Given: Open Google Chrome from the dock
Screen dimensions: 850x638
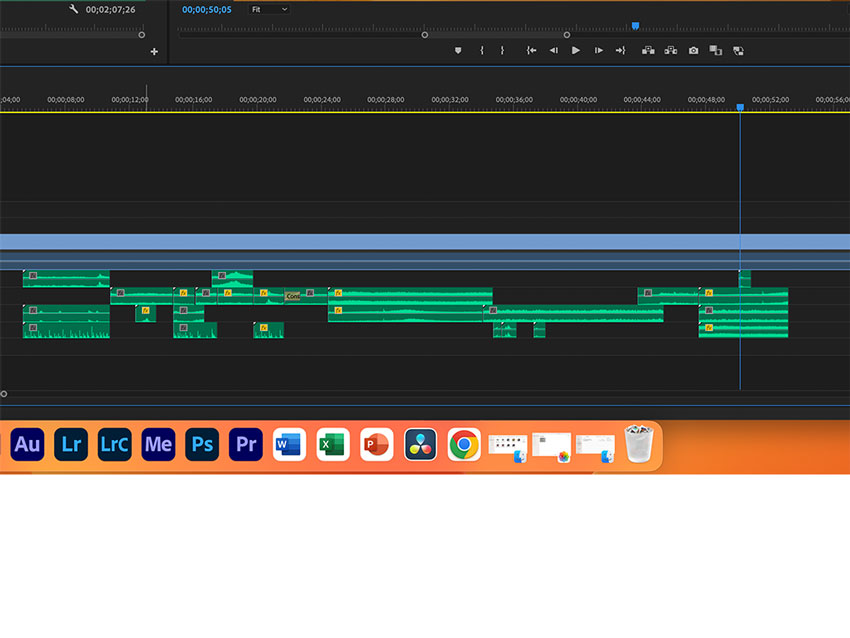Looking at the screenshot, I should point(463,444).
